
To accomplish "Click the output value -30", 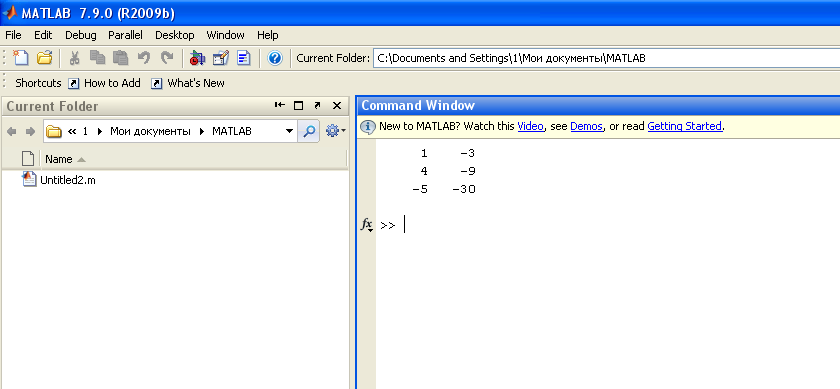I will [x=463, y=190].
